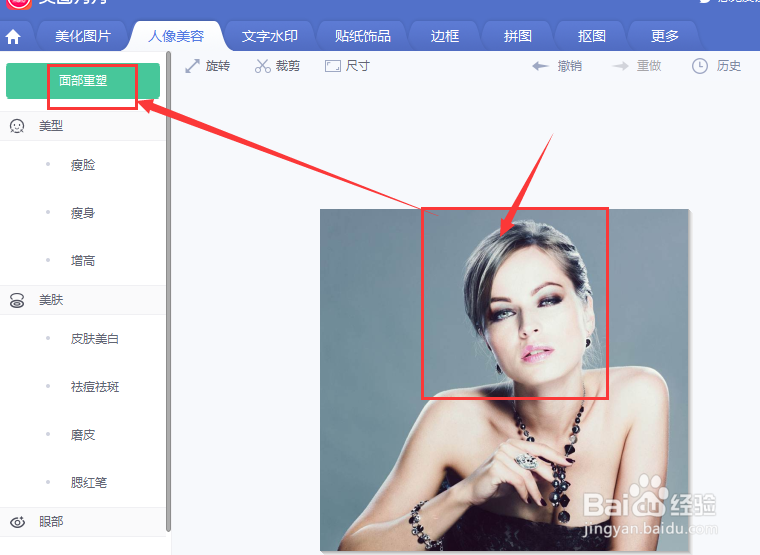Click the scissors crop icon
Viewport: 760px width, 555px height.
coord(263,66)
